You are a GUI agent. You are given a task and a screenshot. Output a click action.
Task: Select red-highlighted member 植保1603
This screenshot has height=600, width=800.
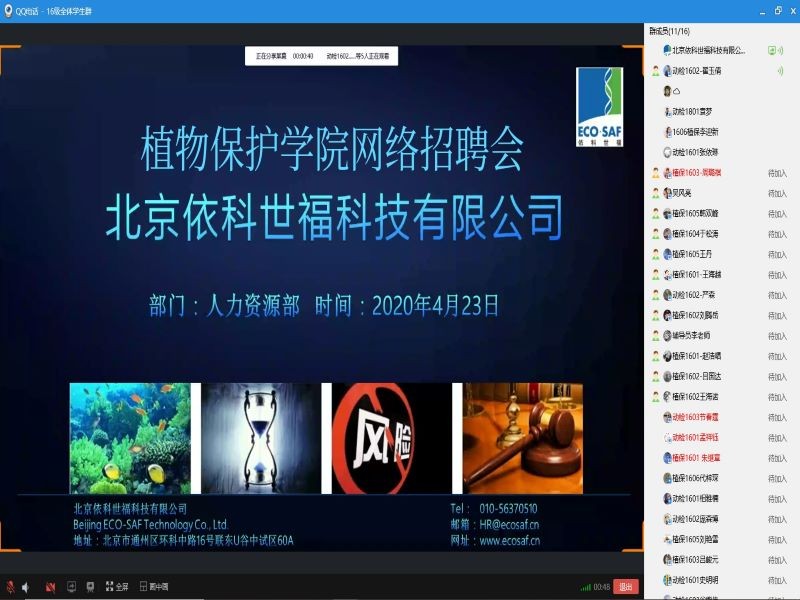[721, 172]
